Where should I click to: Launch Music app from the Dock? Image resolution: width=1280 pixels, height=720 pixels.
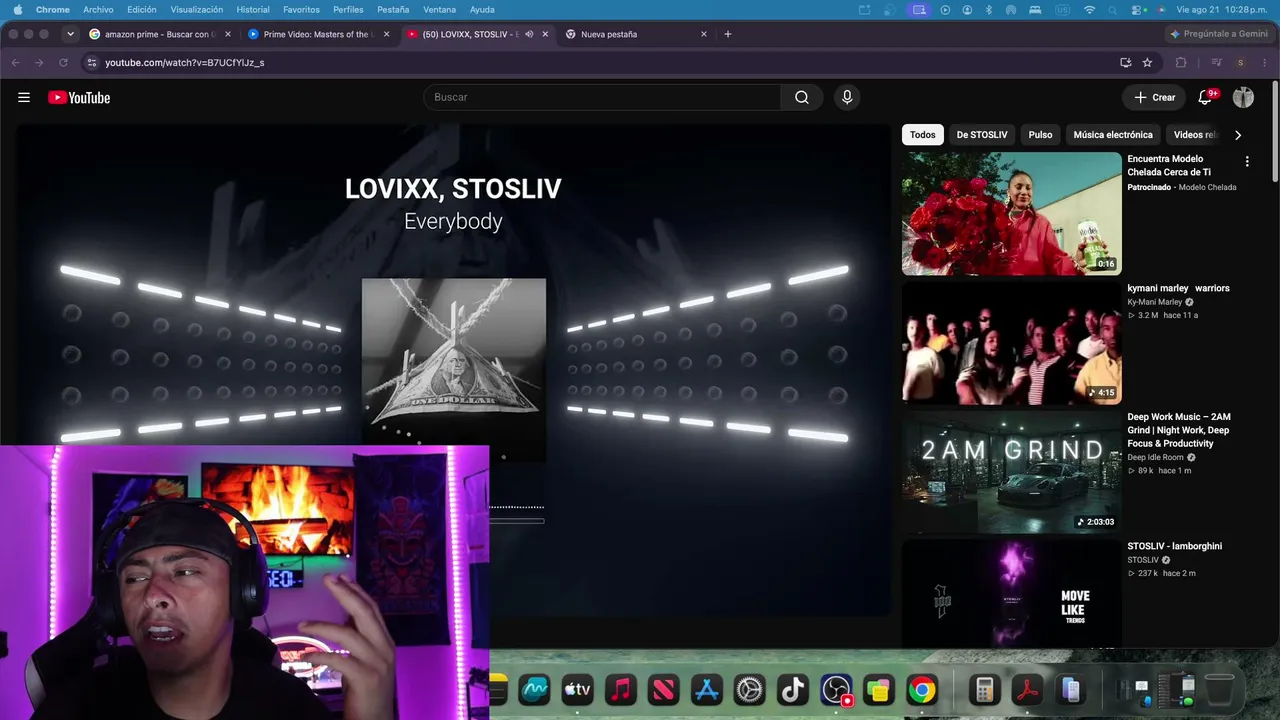(x=621, y=689)
